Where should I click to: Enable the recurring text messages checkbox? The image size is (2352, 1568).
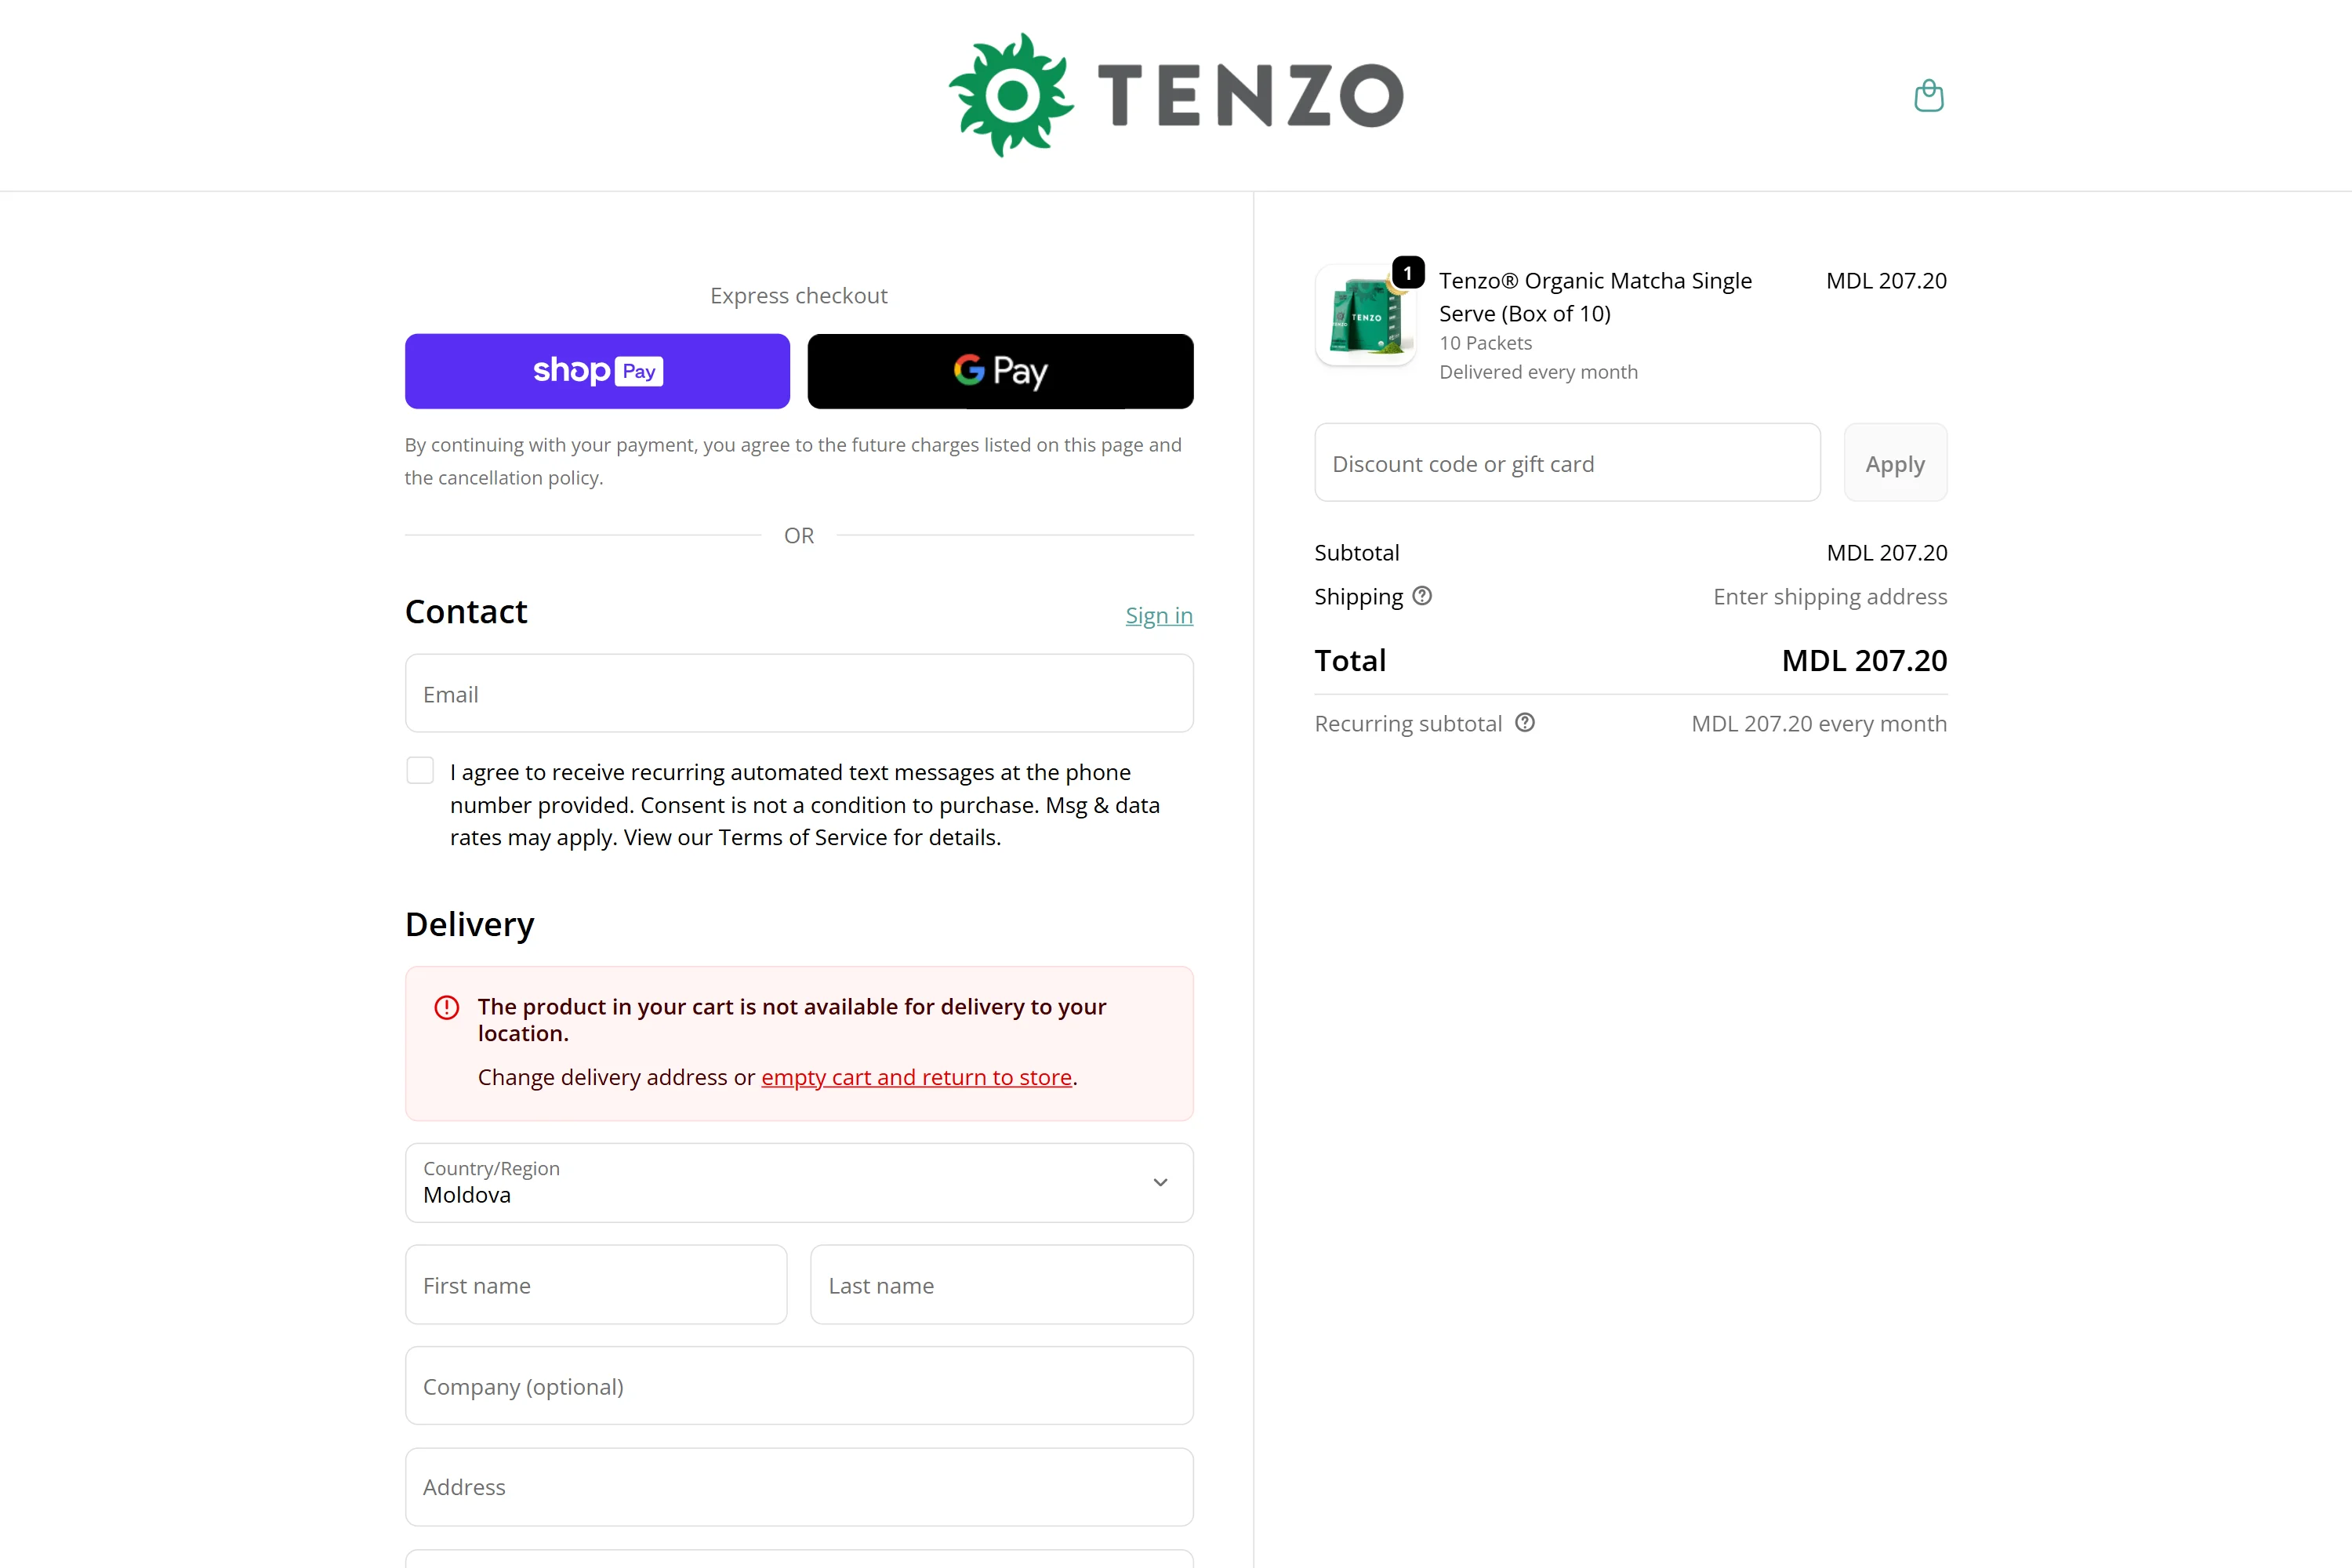pyautogui.click(x=420, y=771)
